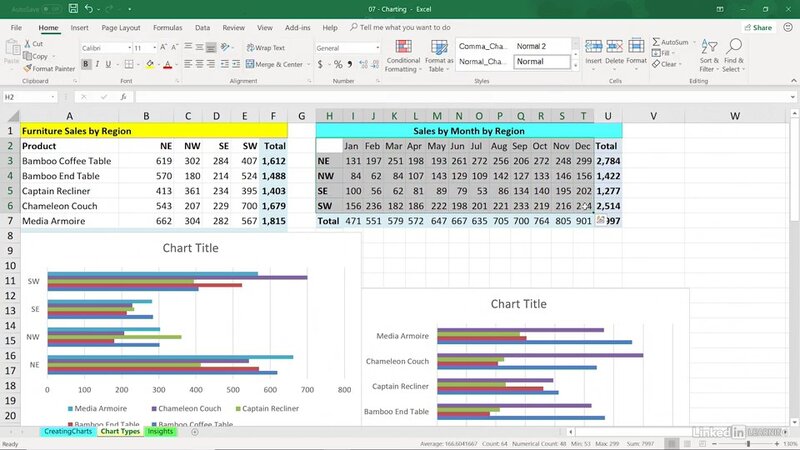The height and width of the screenshot is (450, 800).
Task: Click the Tell me search field
Action: [404, 28]
